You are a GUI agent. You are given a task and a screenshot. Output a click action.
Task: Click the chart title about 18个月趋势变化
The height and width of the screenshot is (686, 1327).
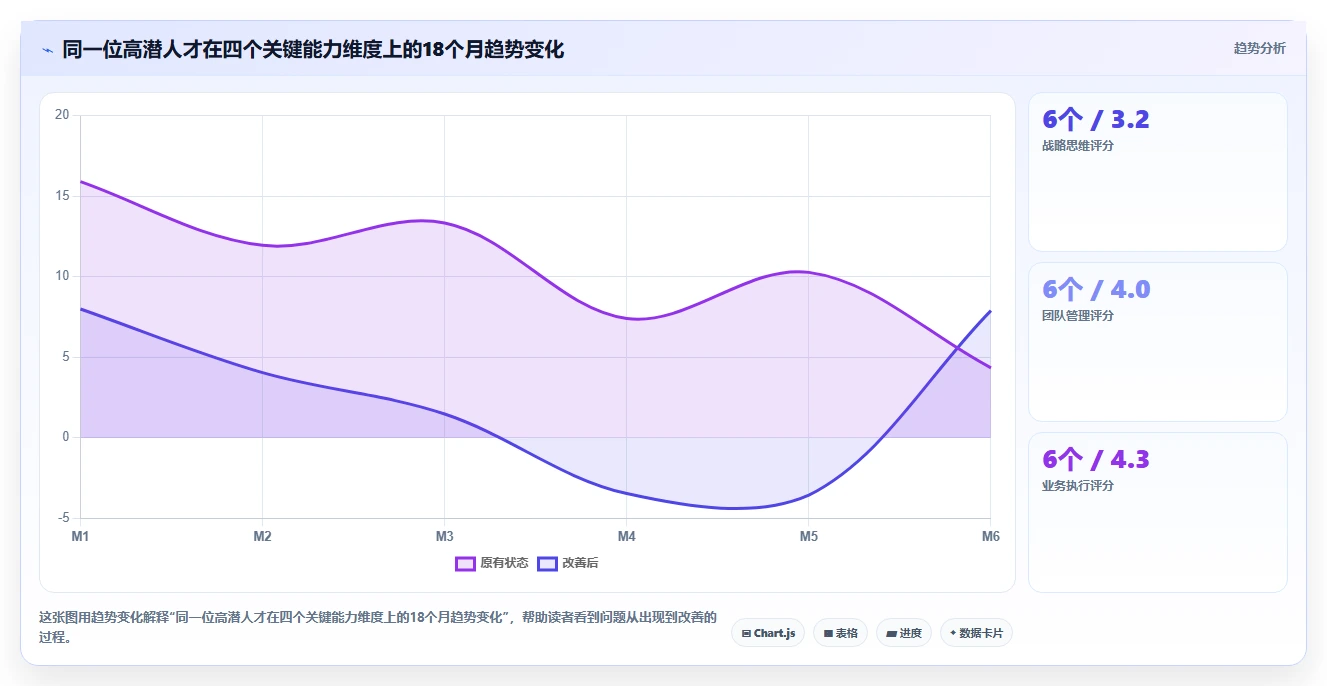pos(313,49)
